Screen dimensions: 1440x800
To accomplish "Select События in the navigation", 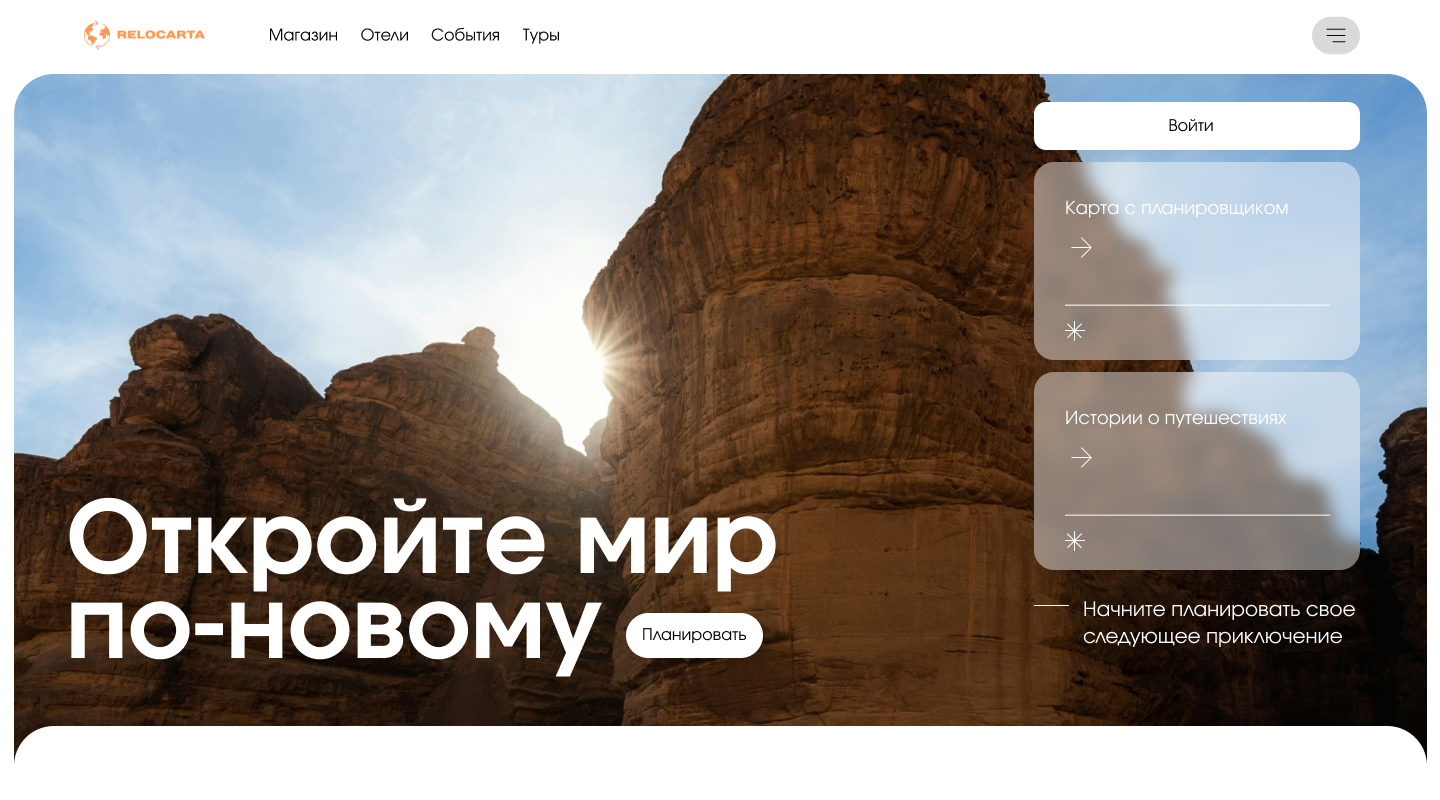I will coord(465,35).
